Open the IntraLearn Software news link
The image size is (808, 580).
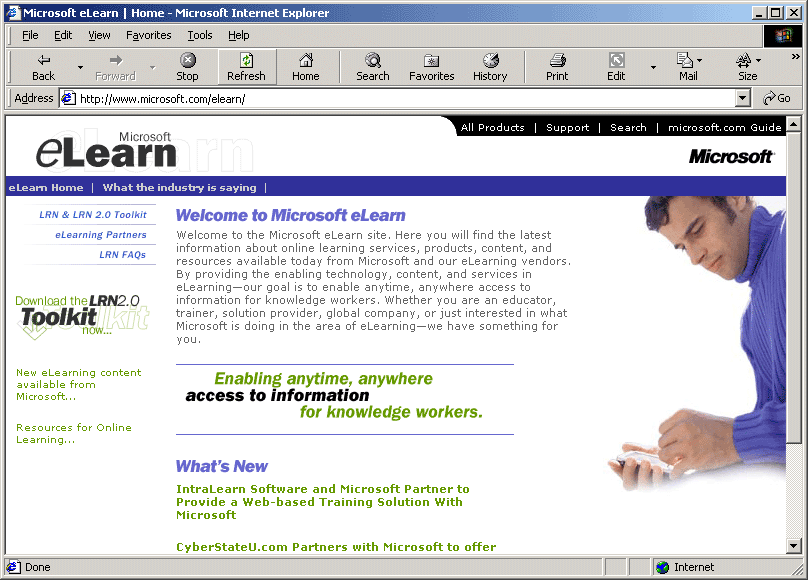[x=323, y=502]
